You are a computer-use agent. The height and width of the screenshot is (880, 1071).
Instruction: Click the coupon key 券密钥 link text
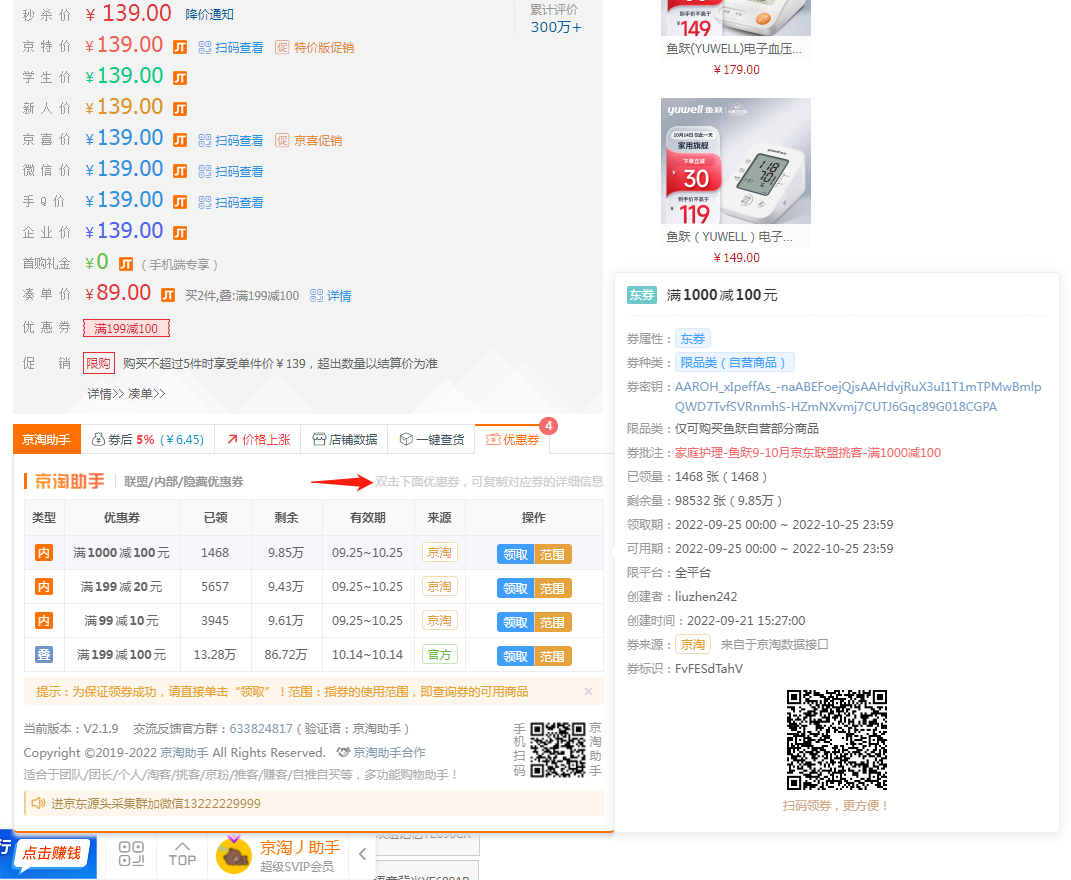(x=858, y=397)
